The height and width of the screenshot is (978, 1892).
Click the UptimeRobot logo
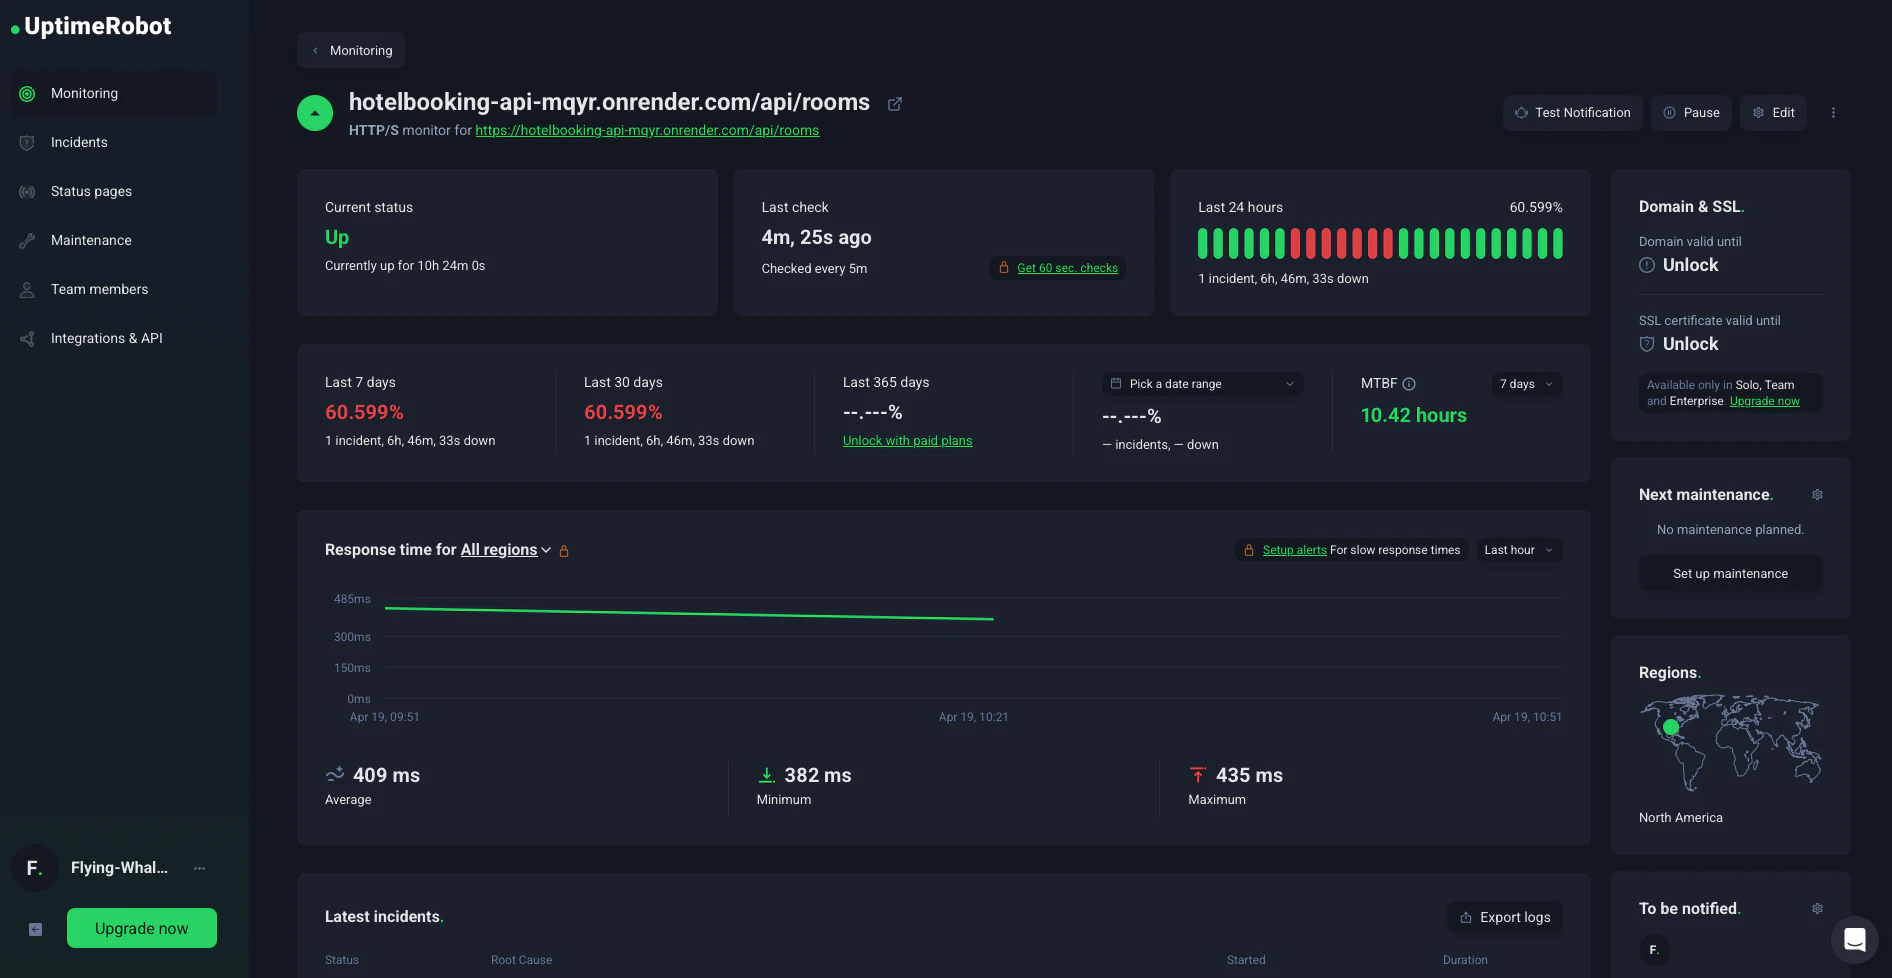(91, 27)
